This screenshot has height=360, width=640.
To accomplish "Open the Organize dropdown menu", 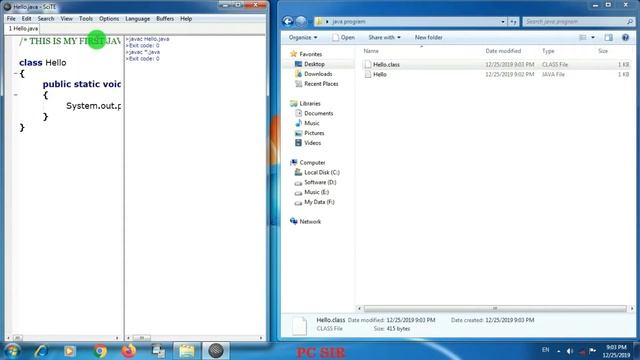I will click(303, 38).
